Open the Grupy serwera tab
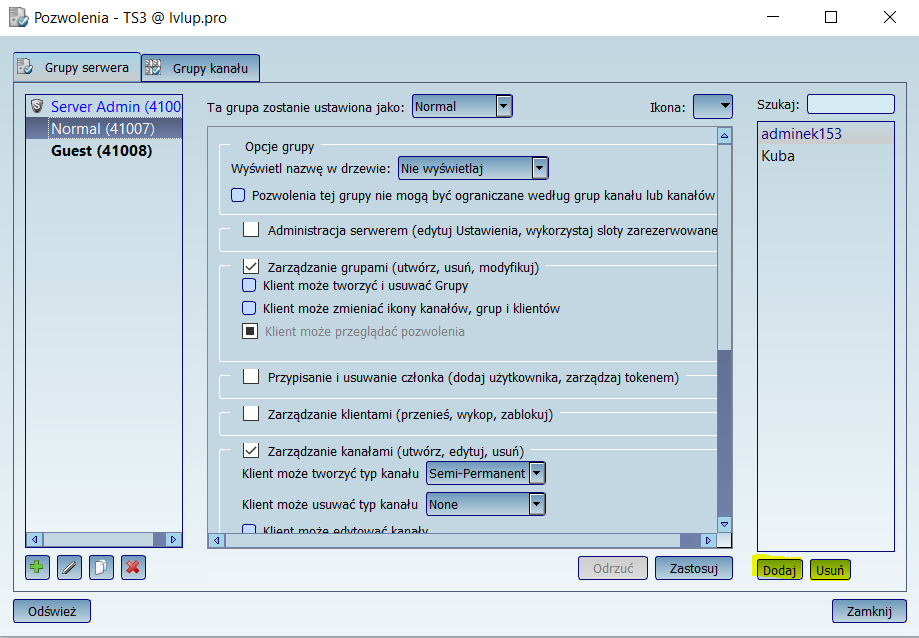919x638 pixels. click(x=76, y=68)
